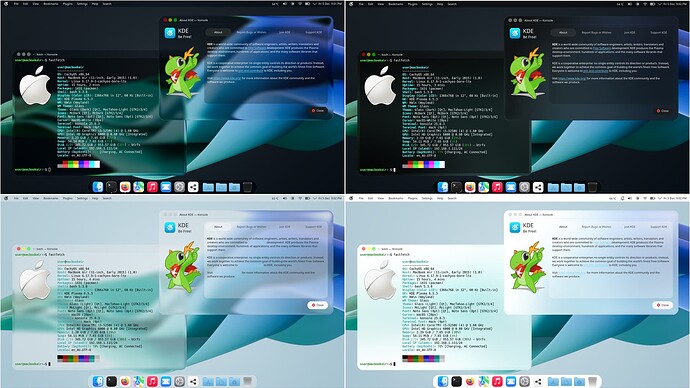Open the File menu in the top-left screenshot
Viewport: 690px width, 388px height.
pyautogui.click(x=16, y=4)
